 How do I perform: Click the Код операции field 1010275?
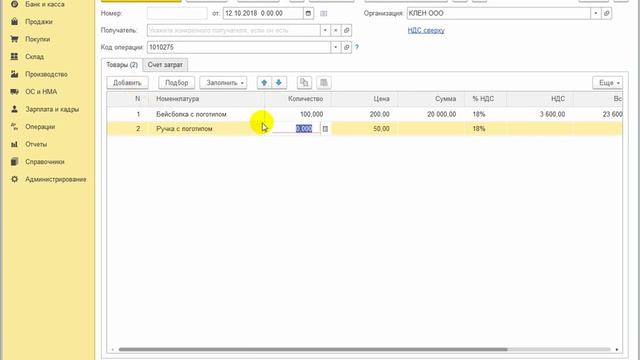(239, 47)
